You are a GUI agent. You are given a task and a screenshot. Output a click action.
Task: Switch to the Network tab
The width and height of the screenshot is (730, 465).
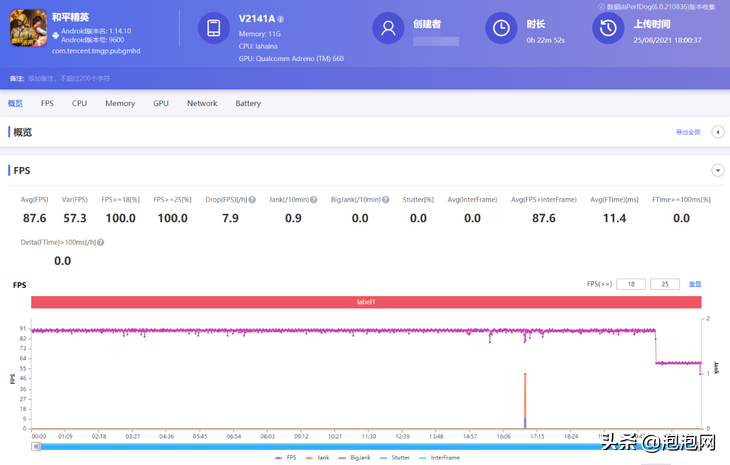pos(202,103)
